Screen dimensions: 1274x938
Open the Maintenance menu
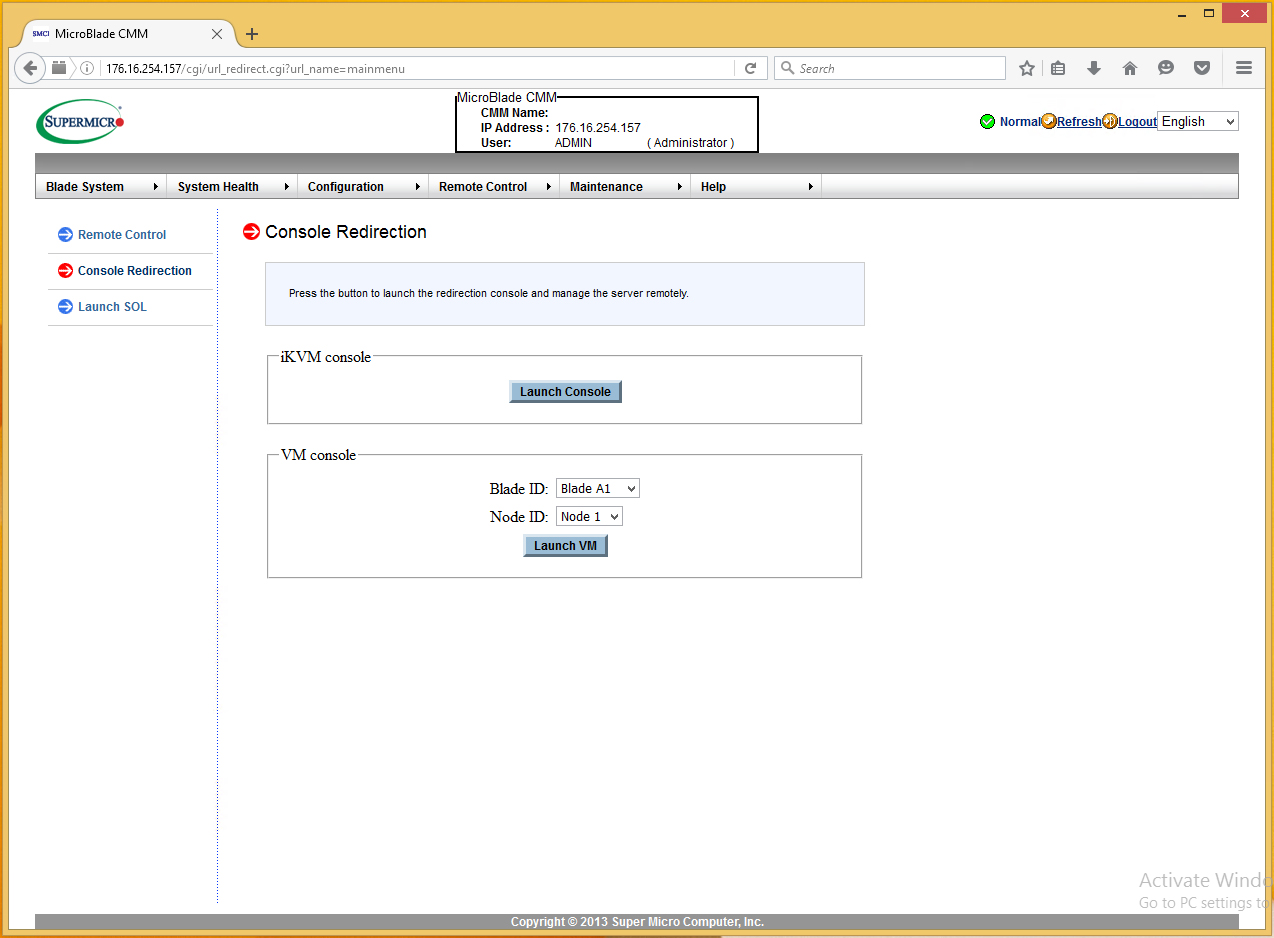[x=625, y=187]
